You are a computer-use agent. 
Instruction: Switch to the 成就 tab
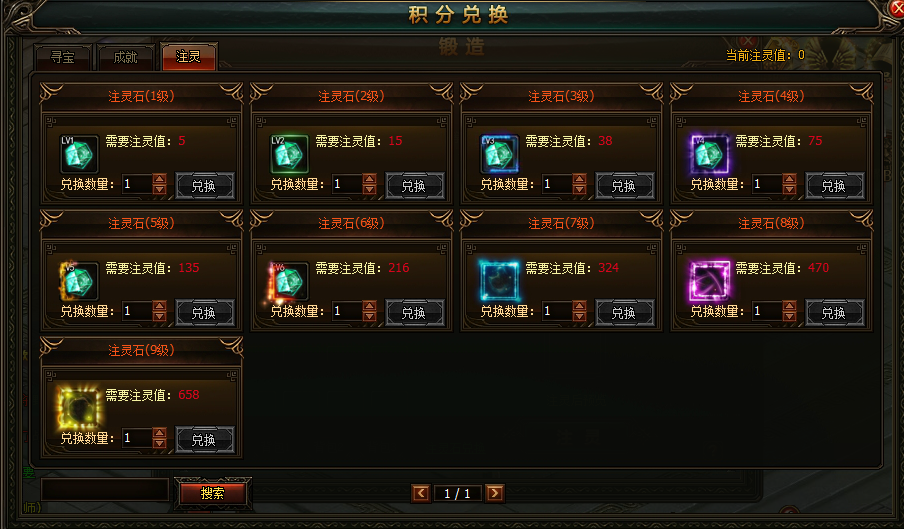tap(126, 57)
